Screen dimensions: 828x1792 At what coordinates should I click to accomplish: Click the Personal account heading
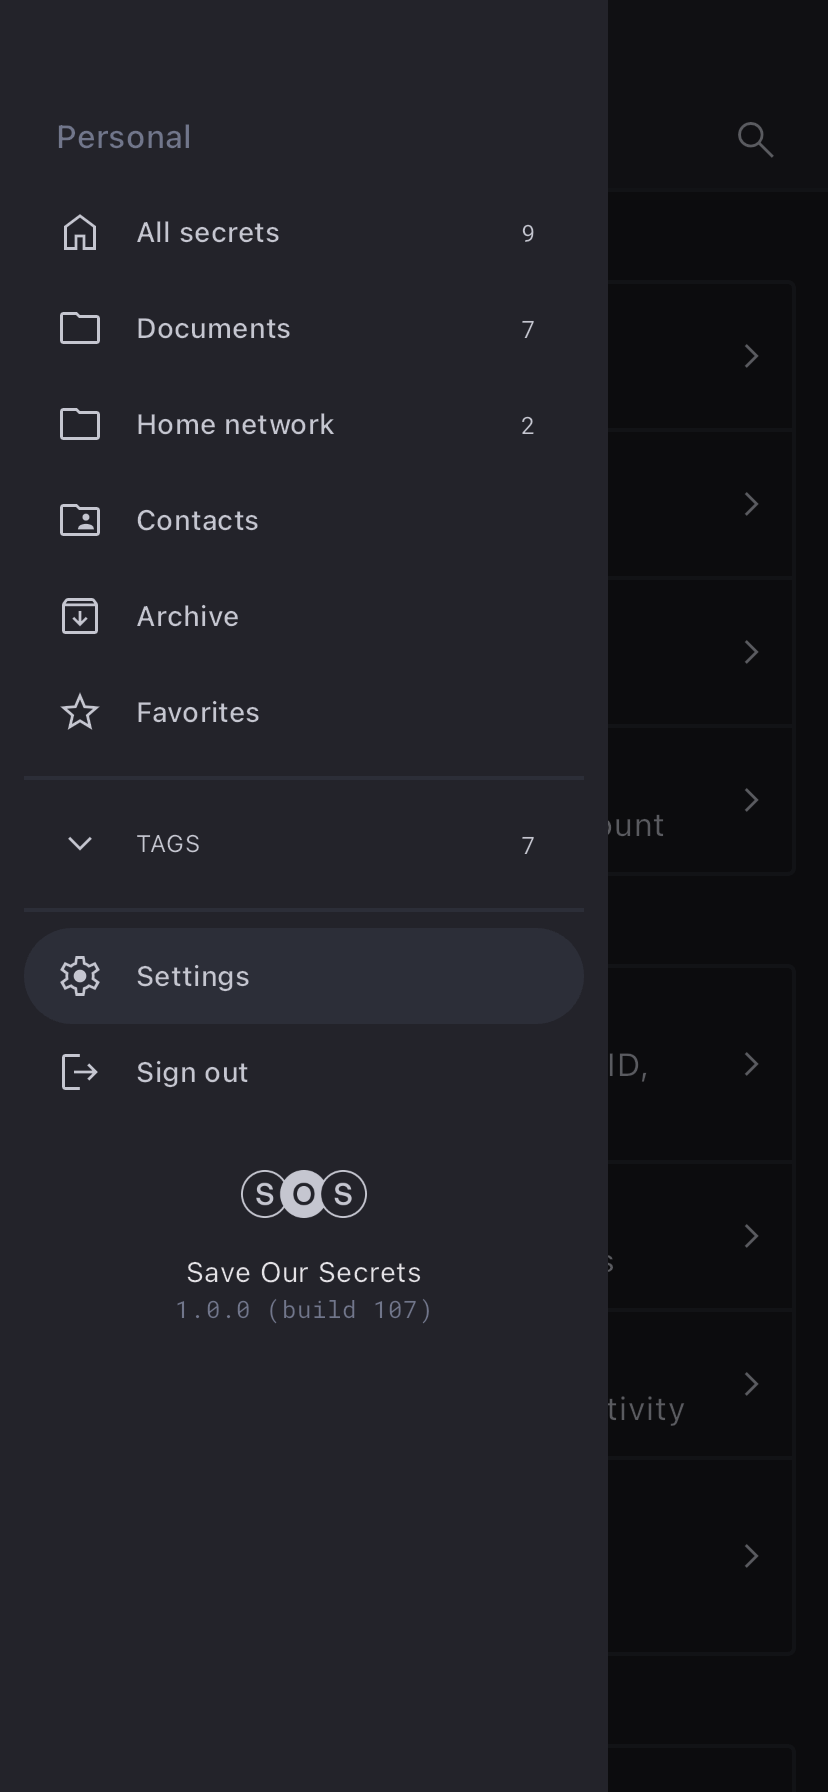pos(124,138)
